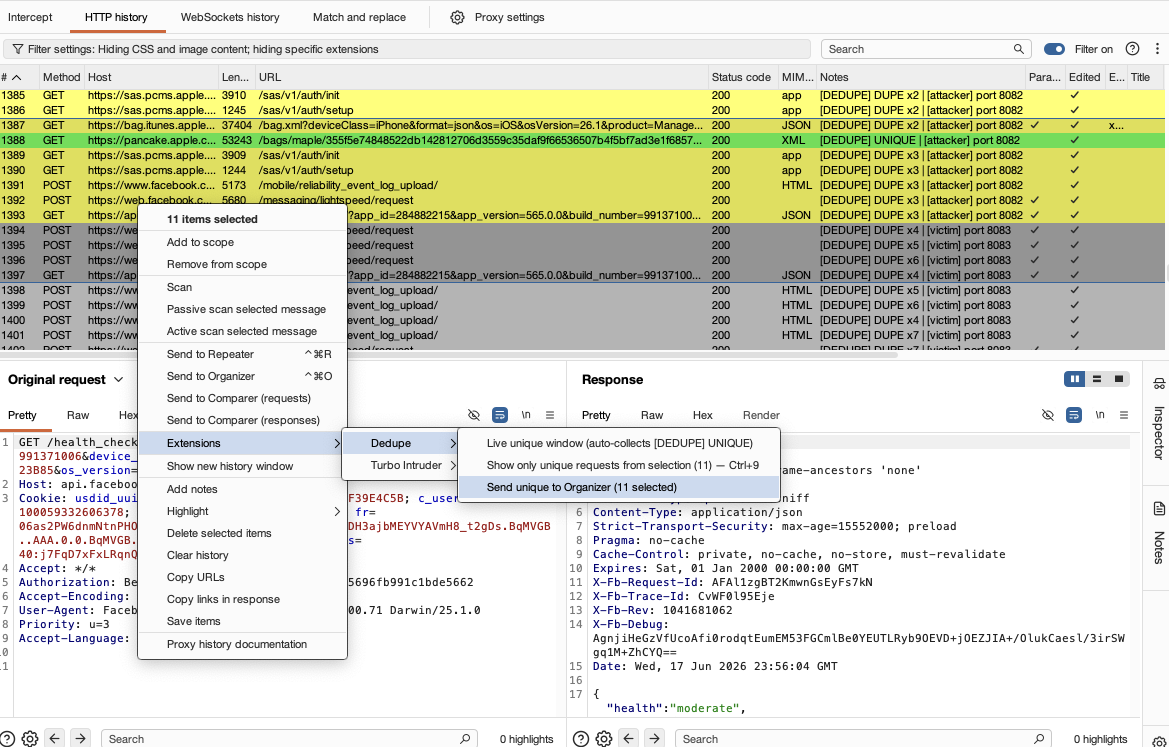Expand the Dedupe submenu
1169x747 pixels.
(x=400, y=443)
